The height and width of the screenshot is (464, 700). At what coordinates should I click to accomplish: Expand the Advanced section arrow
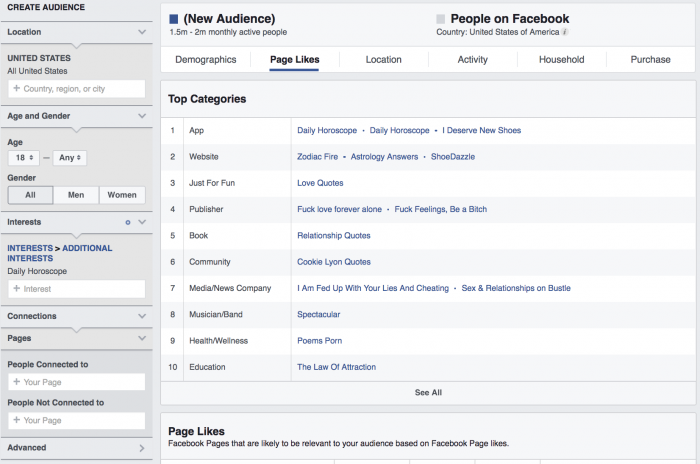(142, 448)
